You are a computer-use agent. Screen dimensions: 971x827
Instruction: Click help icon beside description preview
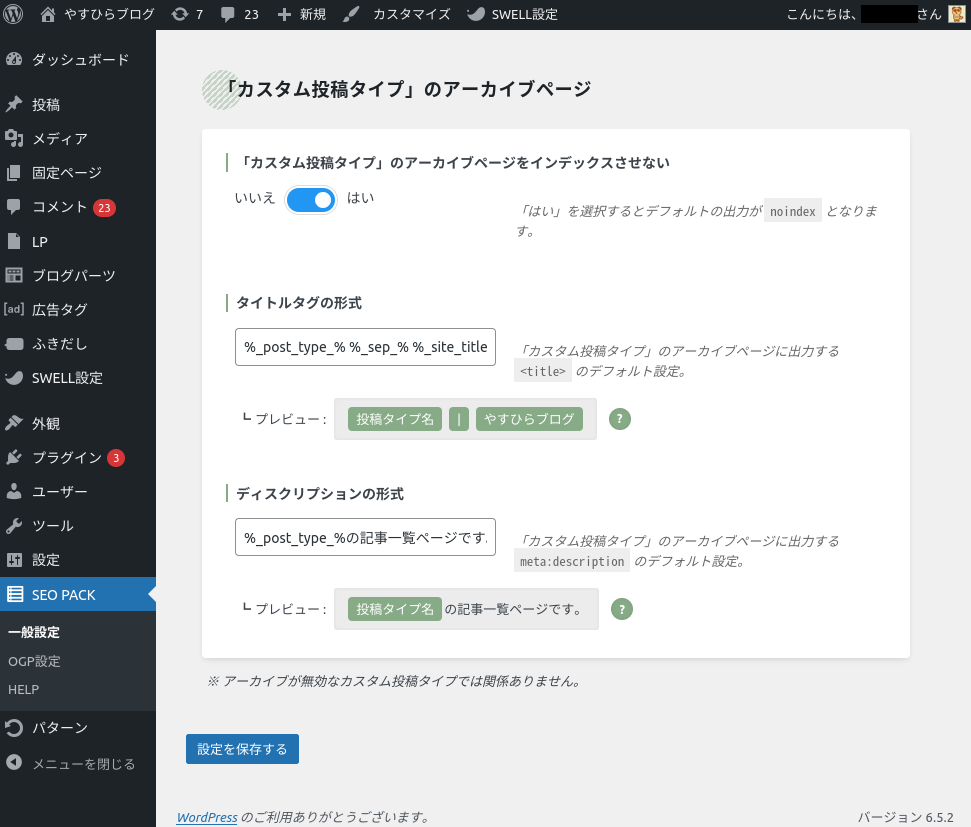pos(622,609)
